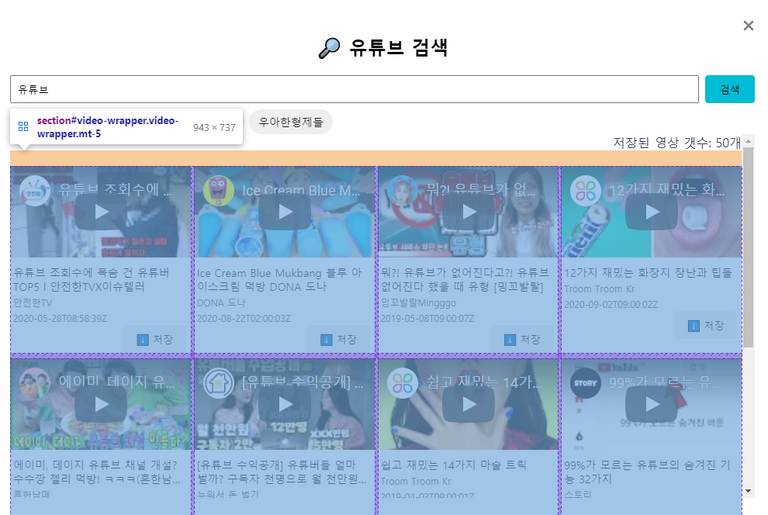Click the scrollbar up arrow
Viewport: 768px width, 515px height.
[x=748, y=141]
